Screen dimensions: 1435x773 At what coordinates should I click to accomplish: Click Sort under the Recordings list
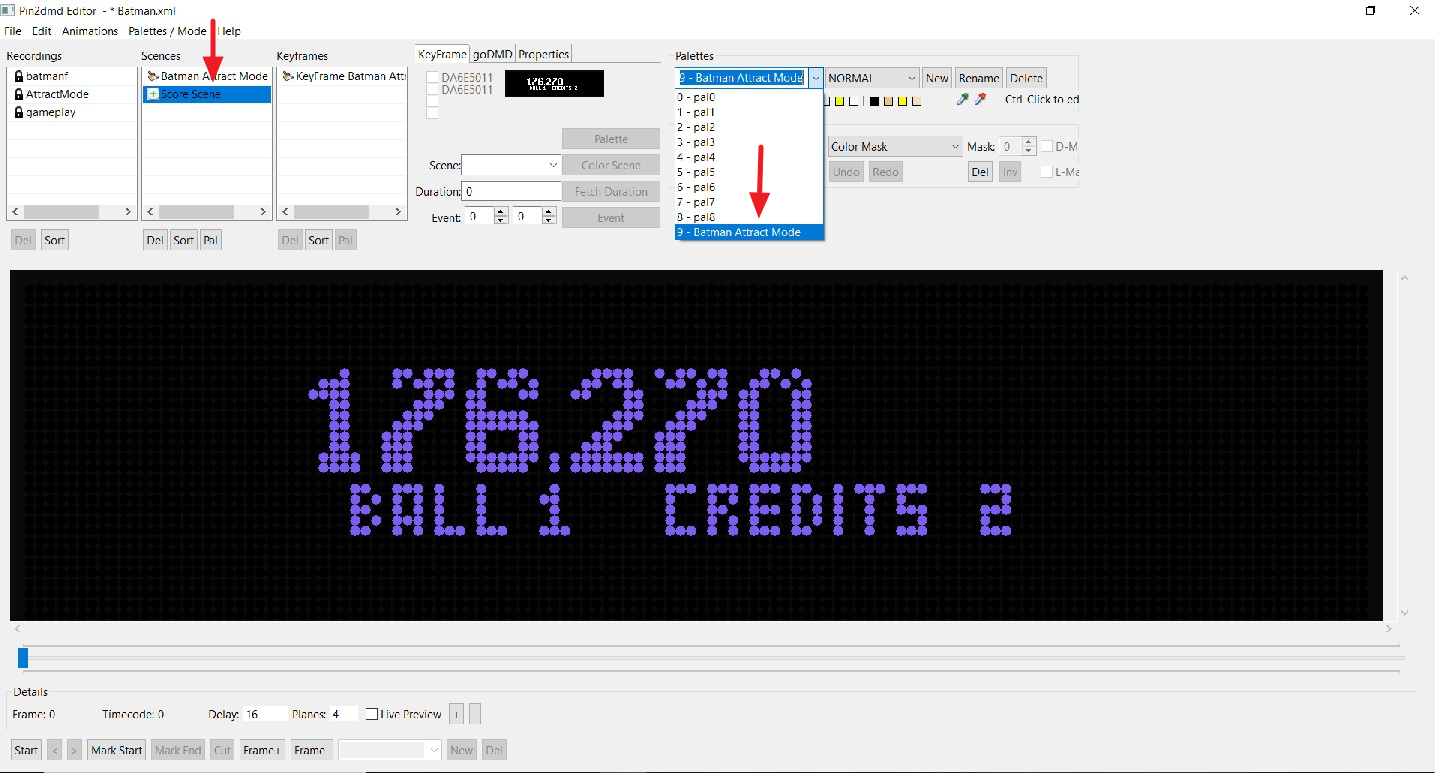pyautogui.click(x=55, y=240)
